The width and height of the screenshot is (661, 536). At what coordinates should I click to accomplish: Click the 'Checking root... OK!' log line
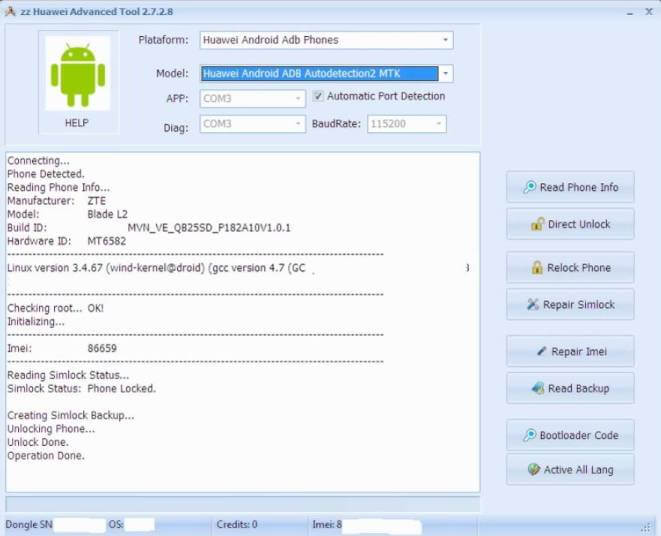click(x=55, y=308)
